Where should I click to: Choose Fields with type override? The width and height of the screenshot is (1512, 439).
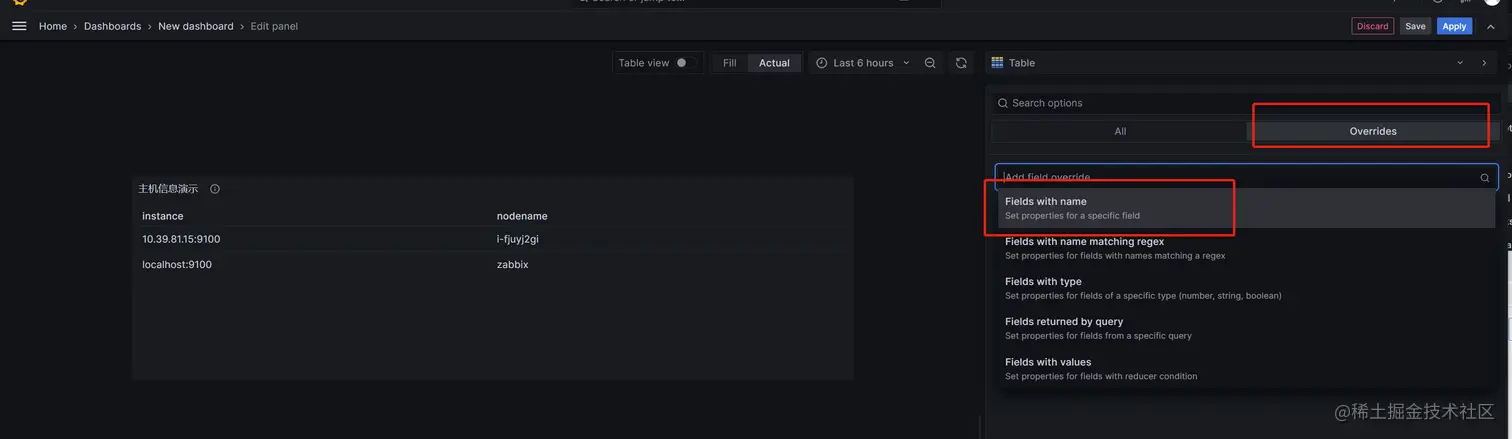click(1246, 288)
